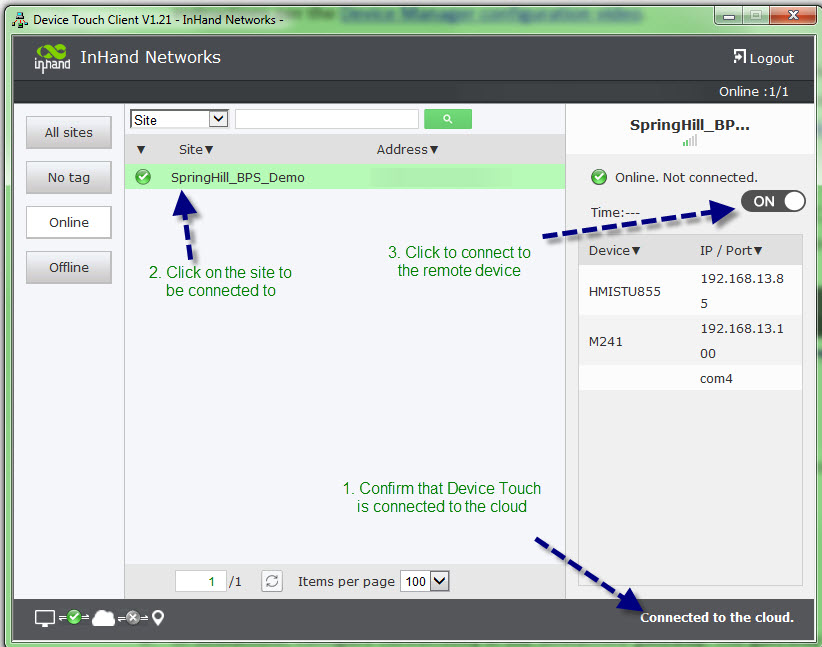This screenshot has height=647, width=822.
Task: Sort by the Site column header
Action: tap(196, 149)
